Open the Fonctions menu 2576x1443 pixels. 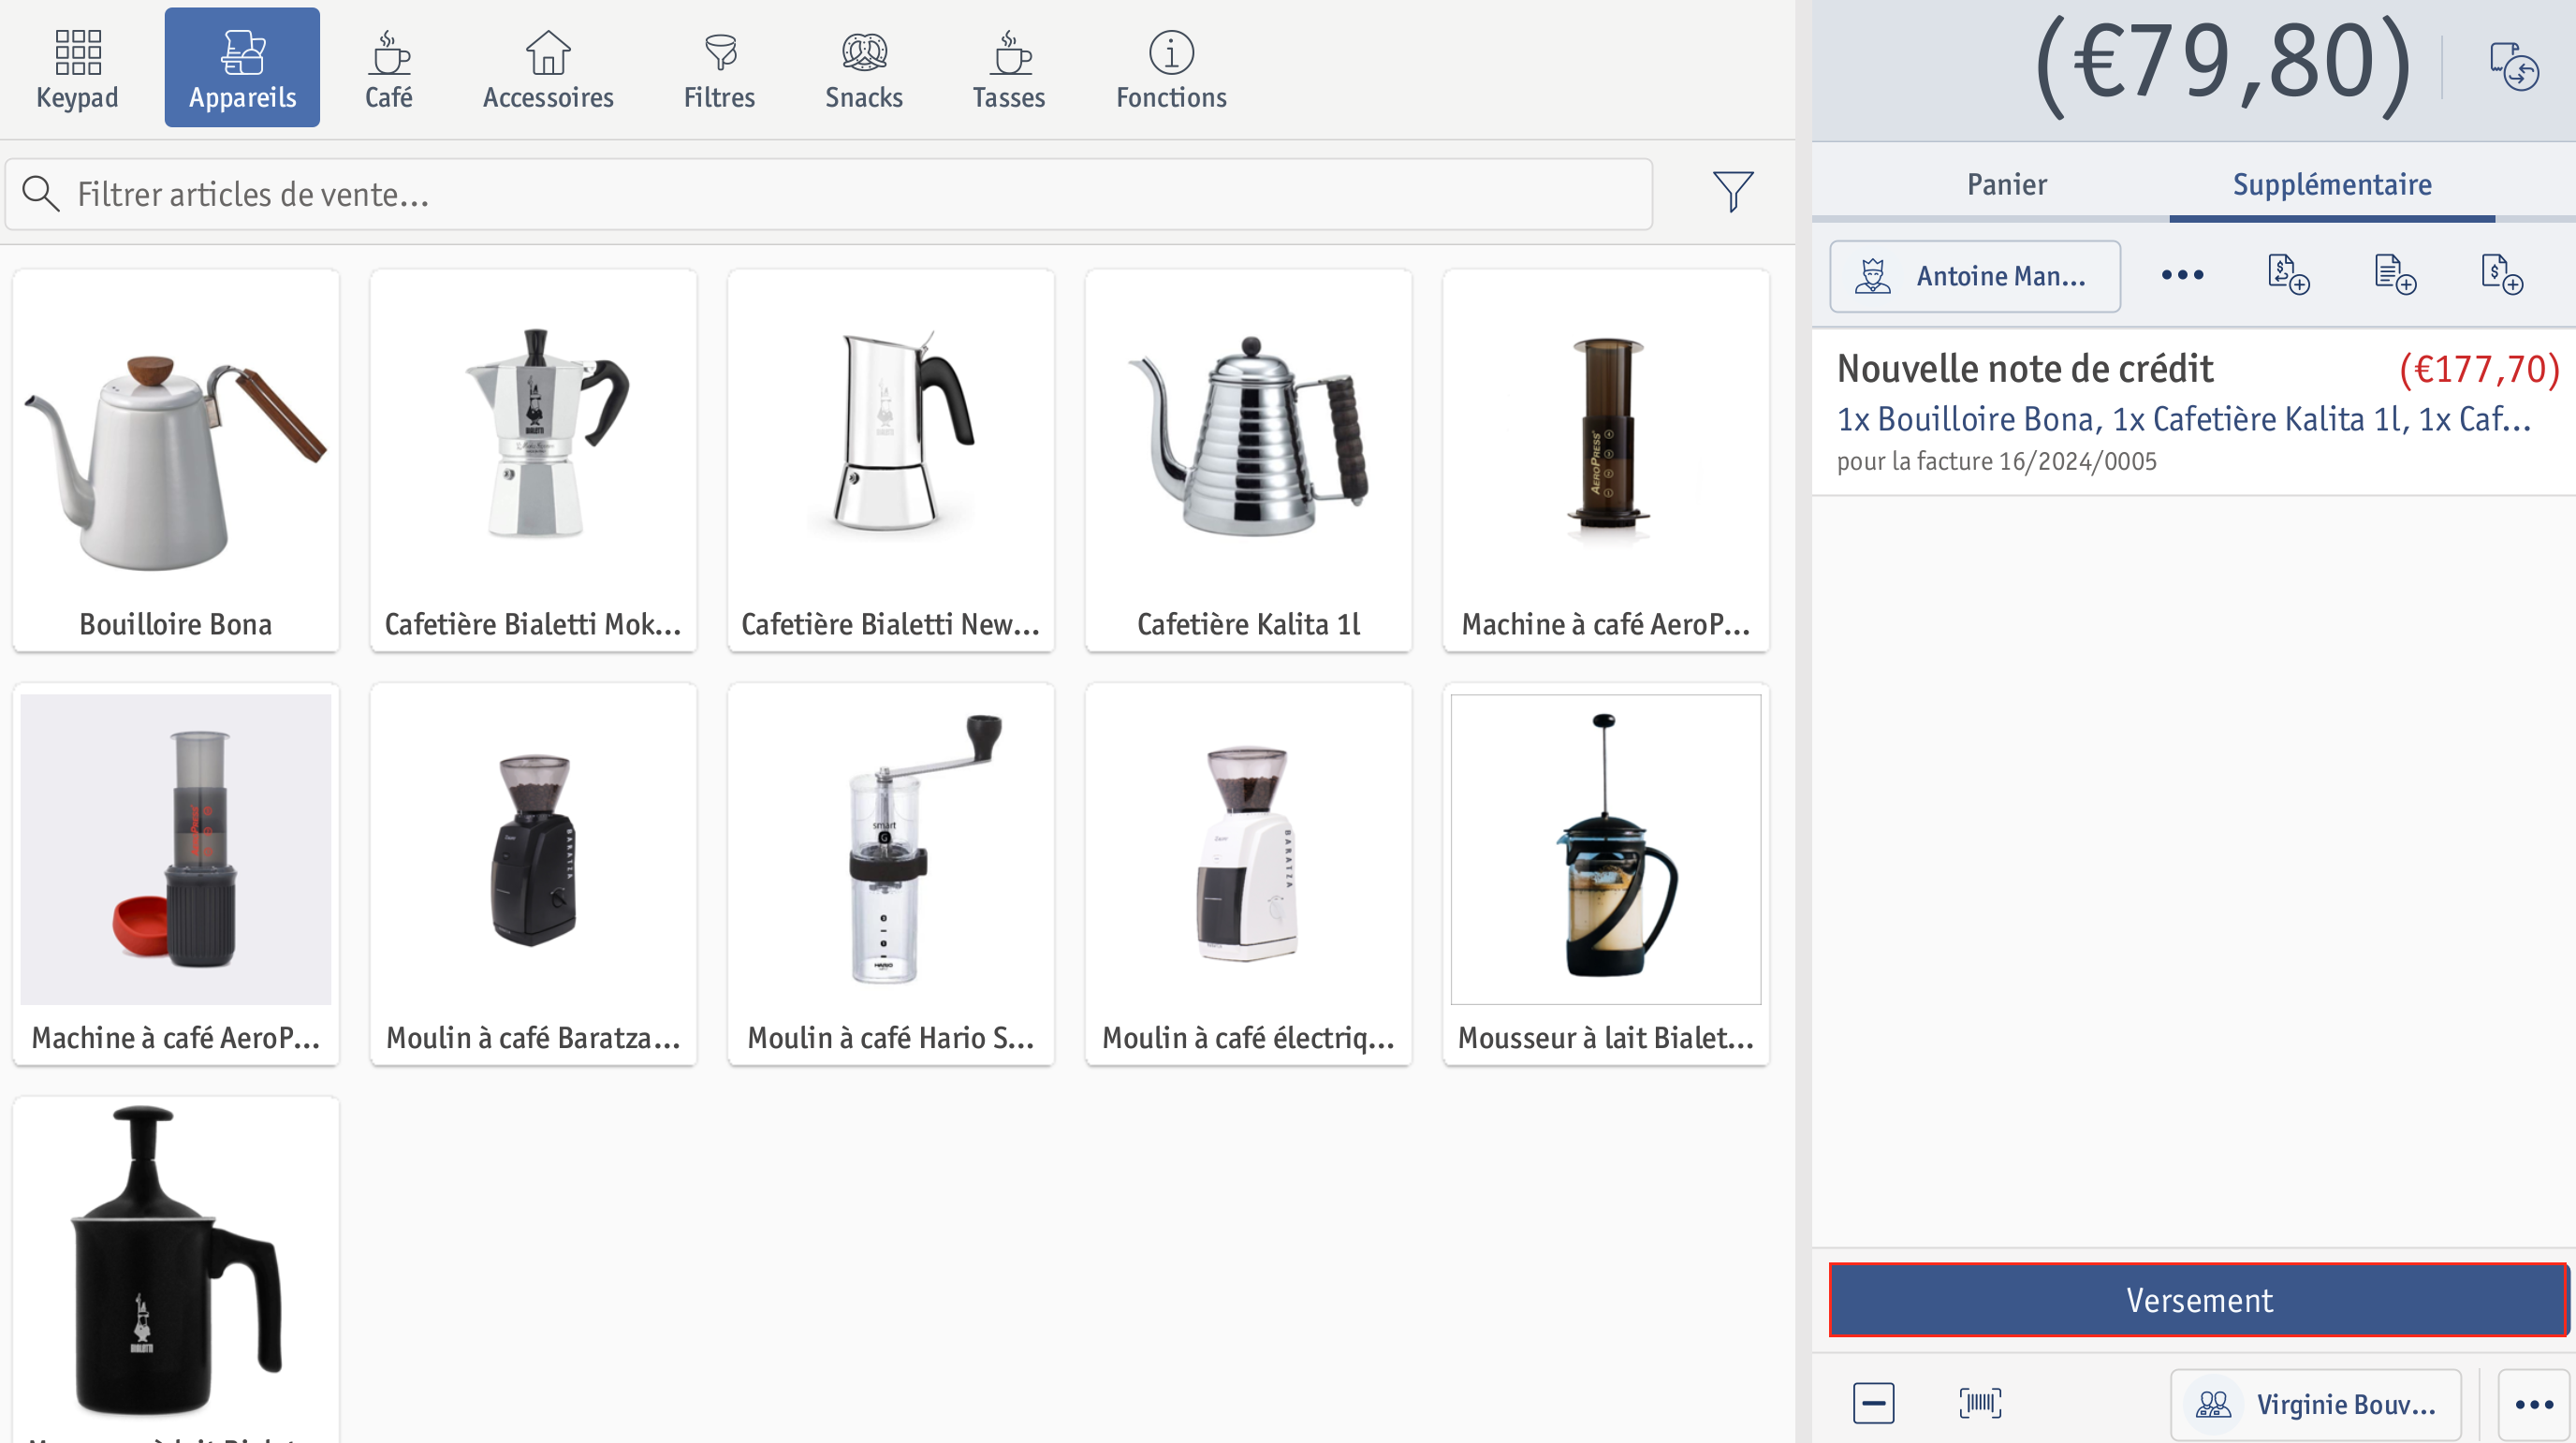[x=1171, y=68]
